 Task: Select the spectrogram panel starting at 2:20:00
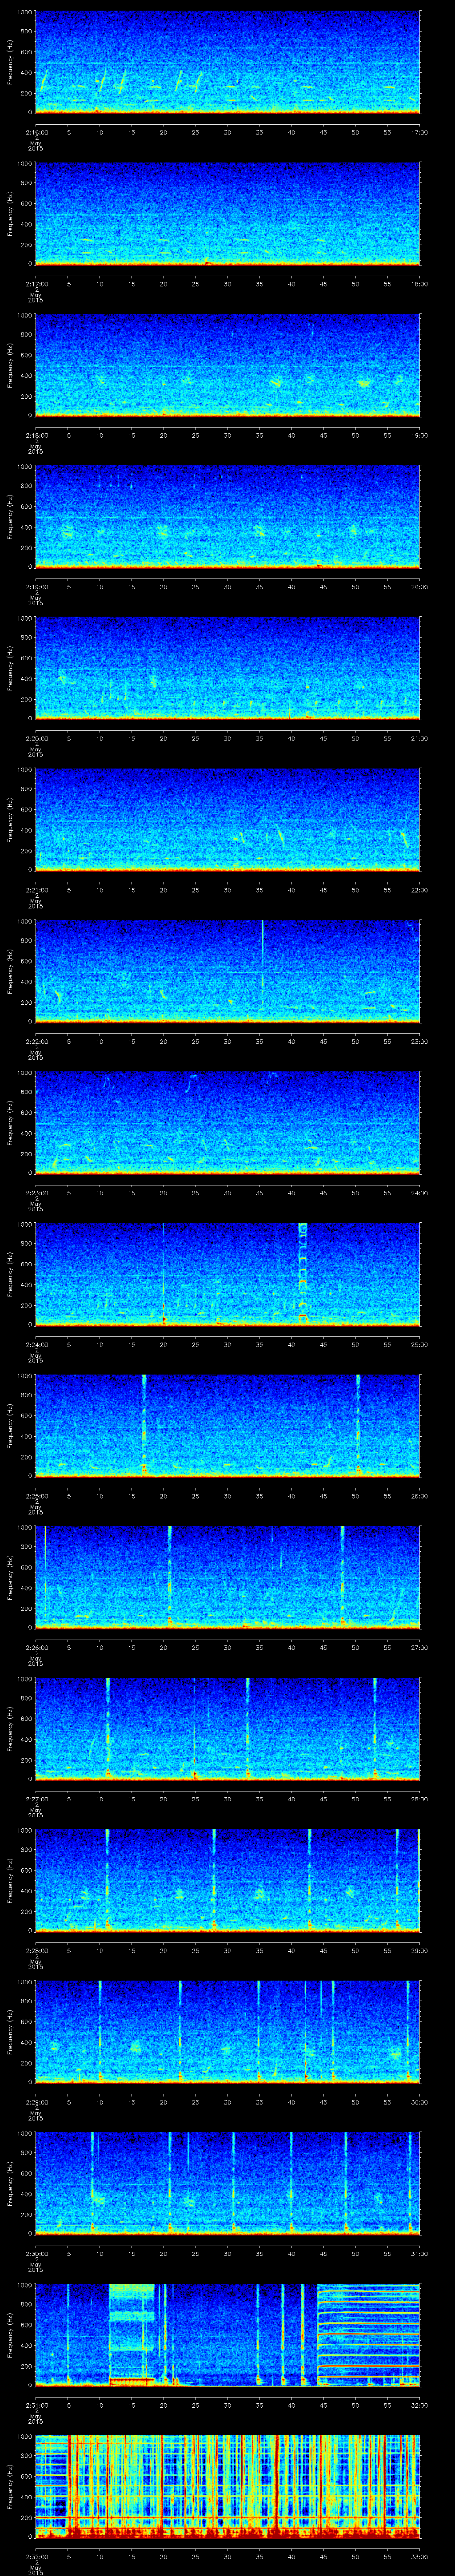pos(227,668)
